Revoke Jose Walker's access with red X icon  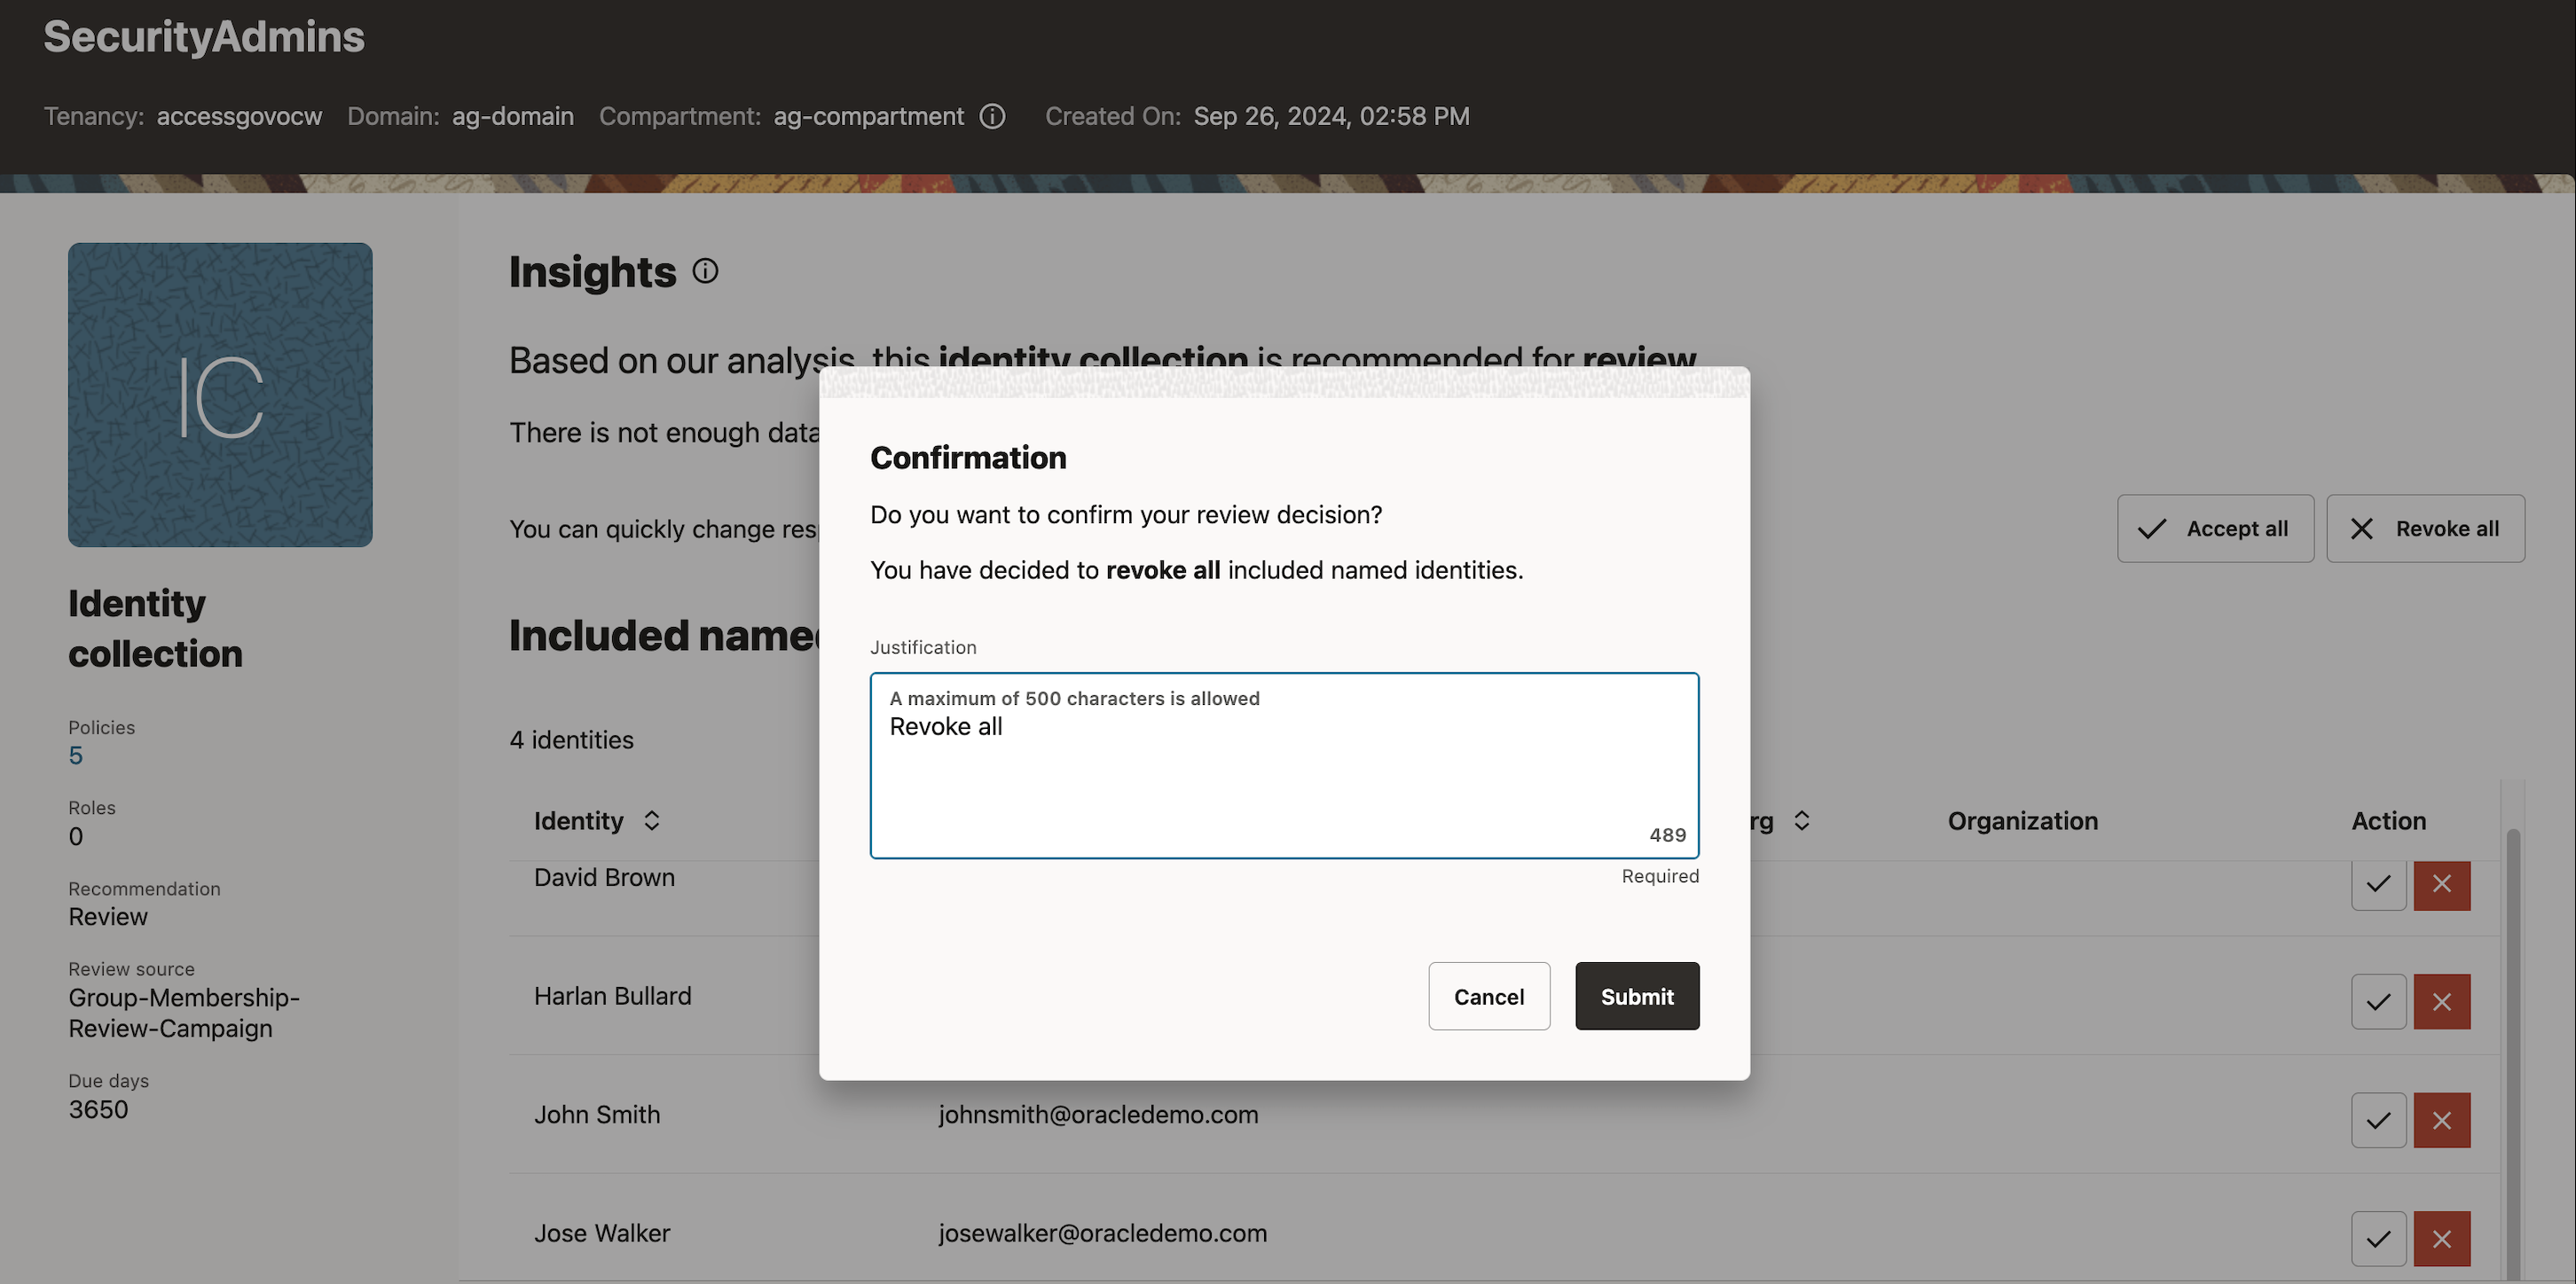pyautogui.click(x=2442, y=1238)
